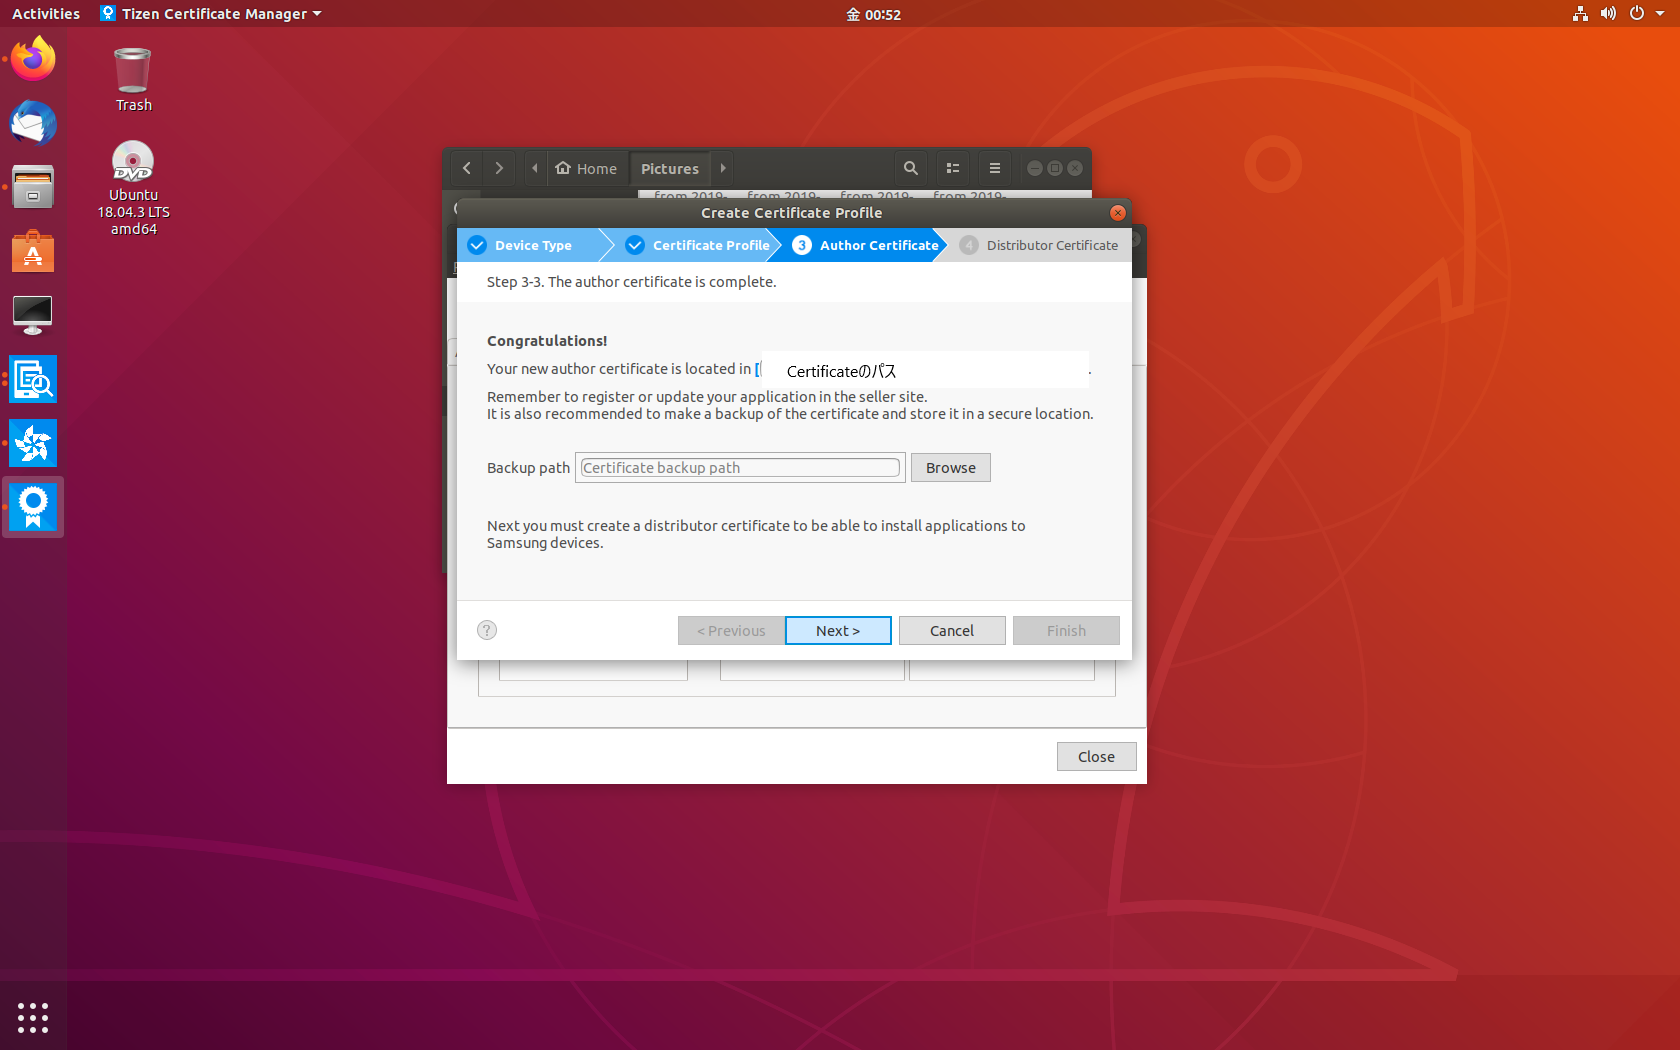
Task: Open the Ubuntu 18.04.3 LTS DVD icon
Action: pos(133,188)
